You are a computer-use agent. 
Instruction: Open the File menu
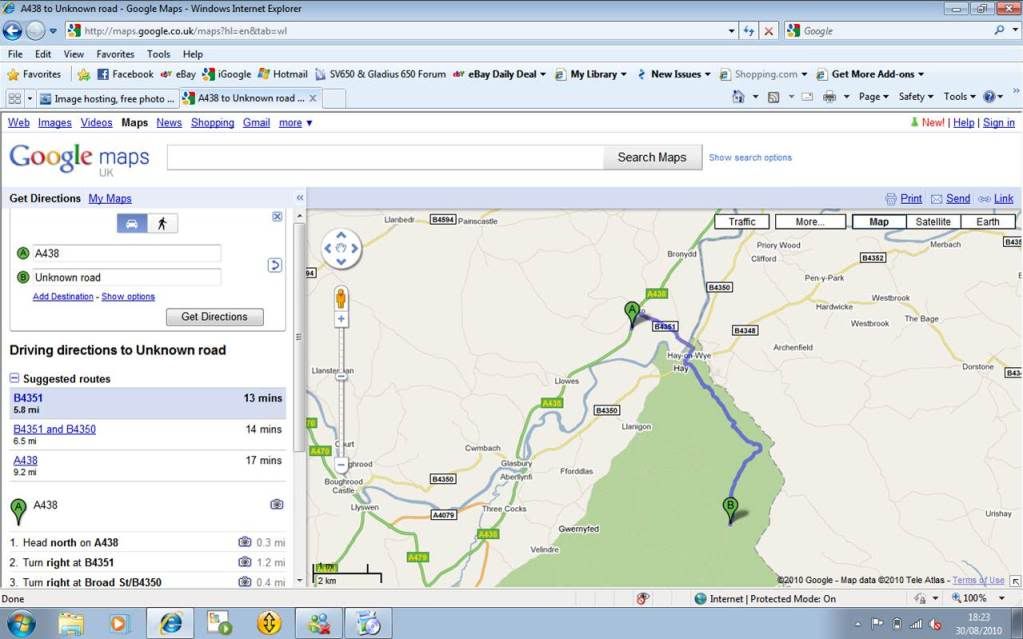click(15, 54)
